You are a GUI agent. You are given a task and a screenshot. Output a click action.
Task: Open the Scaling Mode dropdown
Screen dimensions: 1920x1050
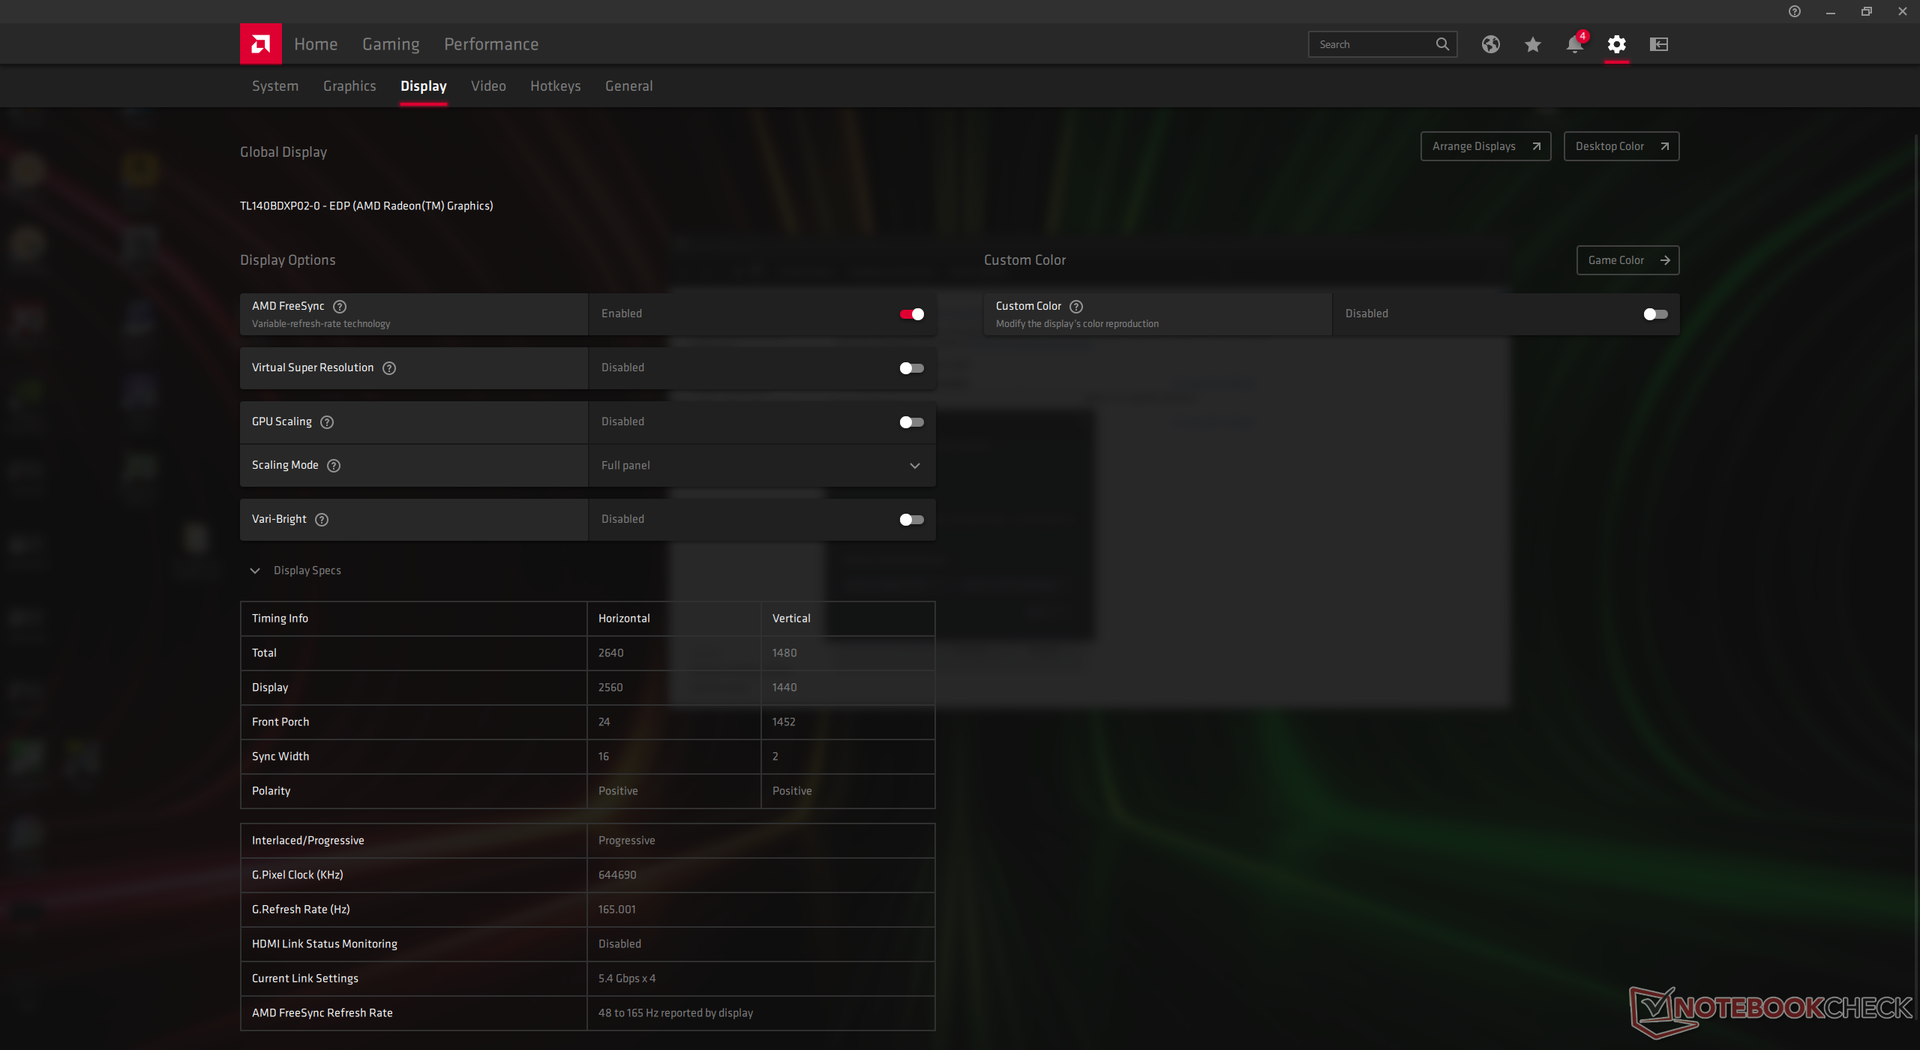762,466
